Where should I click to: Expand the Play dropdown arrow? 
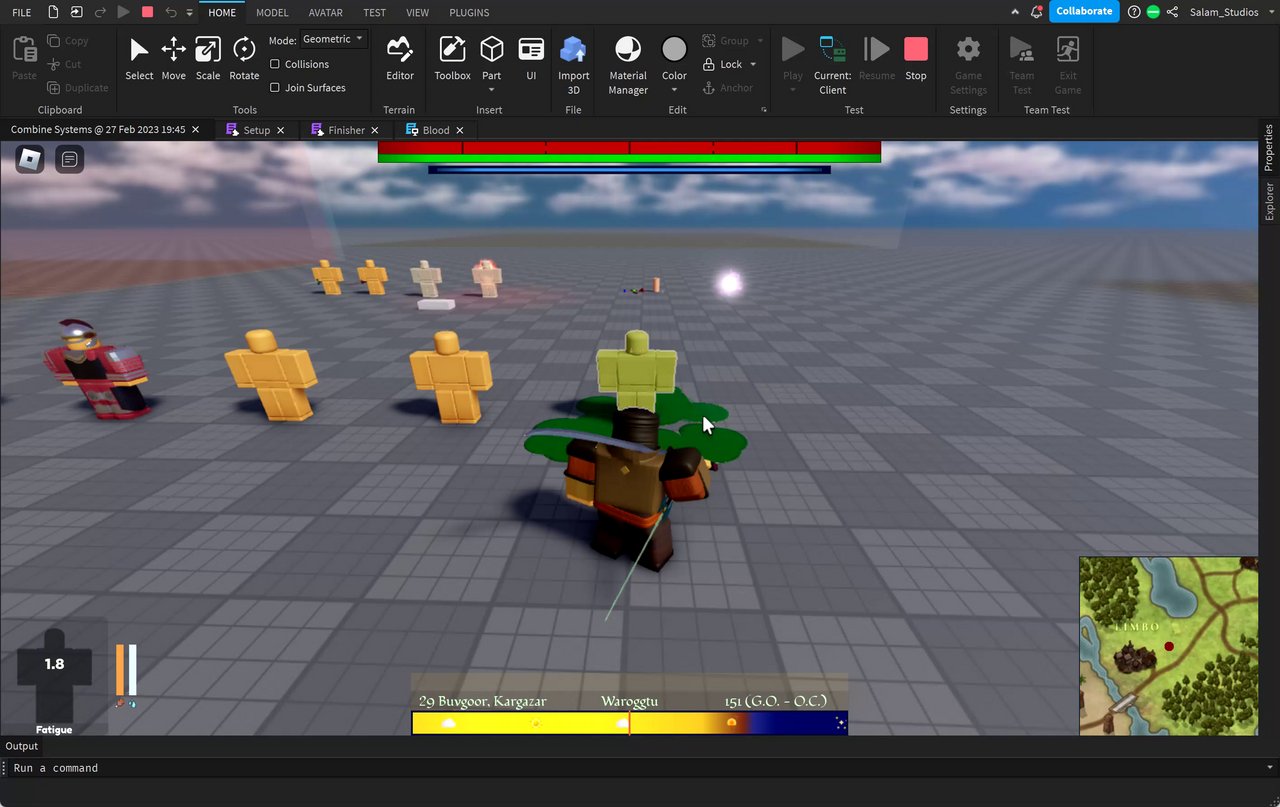793,90
